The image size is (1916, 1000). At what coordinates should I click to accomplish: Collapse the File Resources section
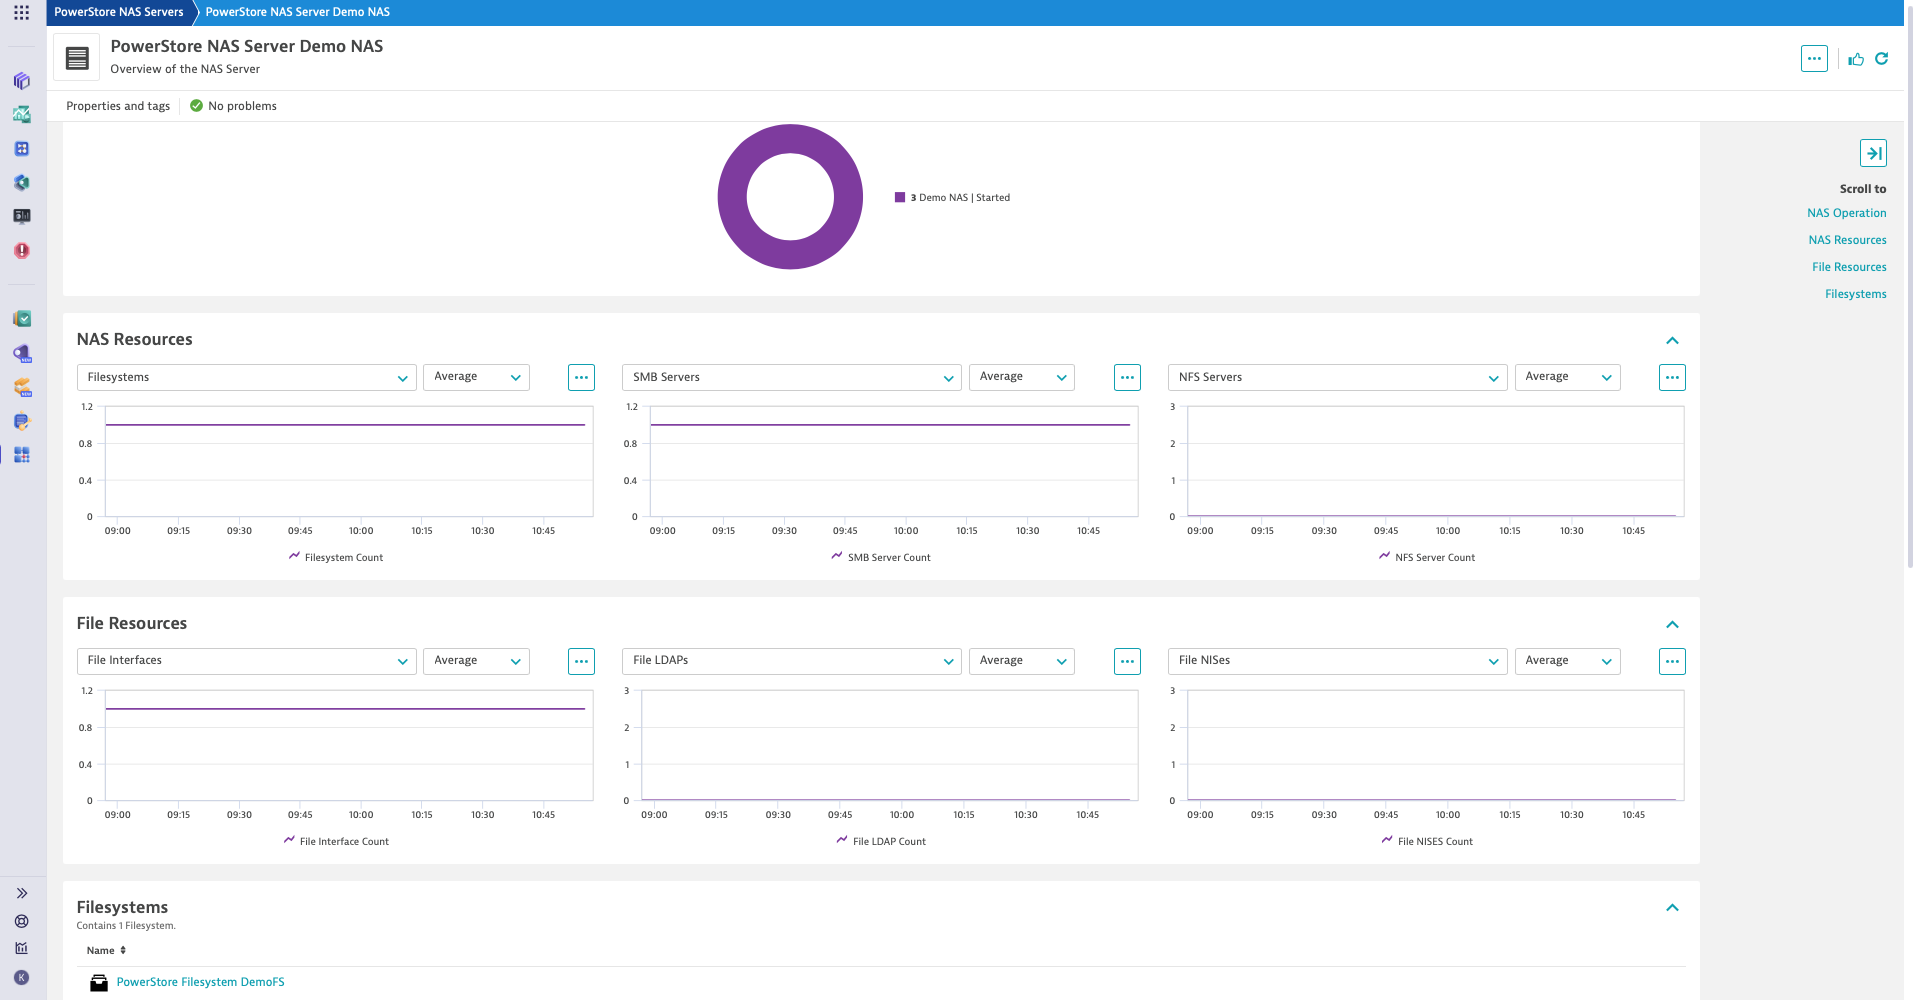[x=1672, y=625]
